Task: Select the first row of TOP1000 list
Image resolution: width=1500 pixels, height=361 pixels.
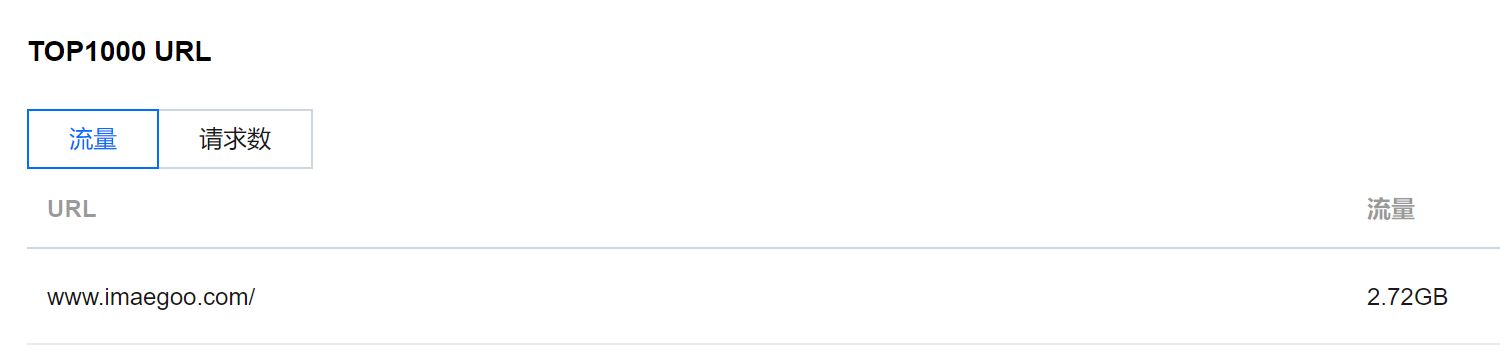Action: (763, 297)
